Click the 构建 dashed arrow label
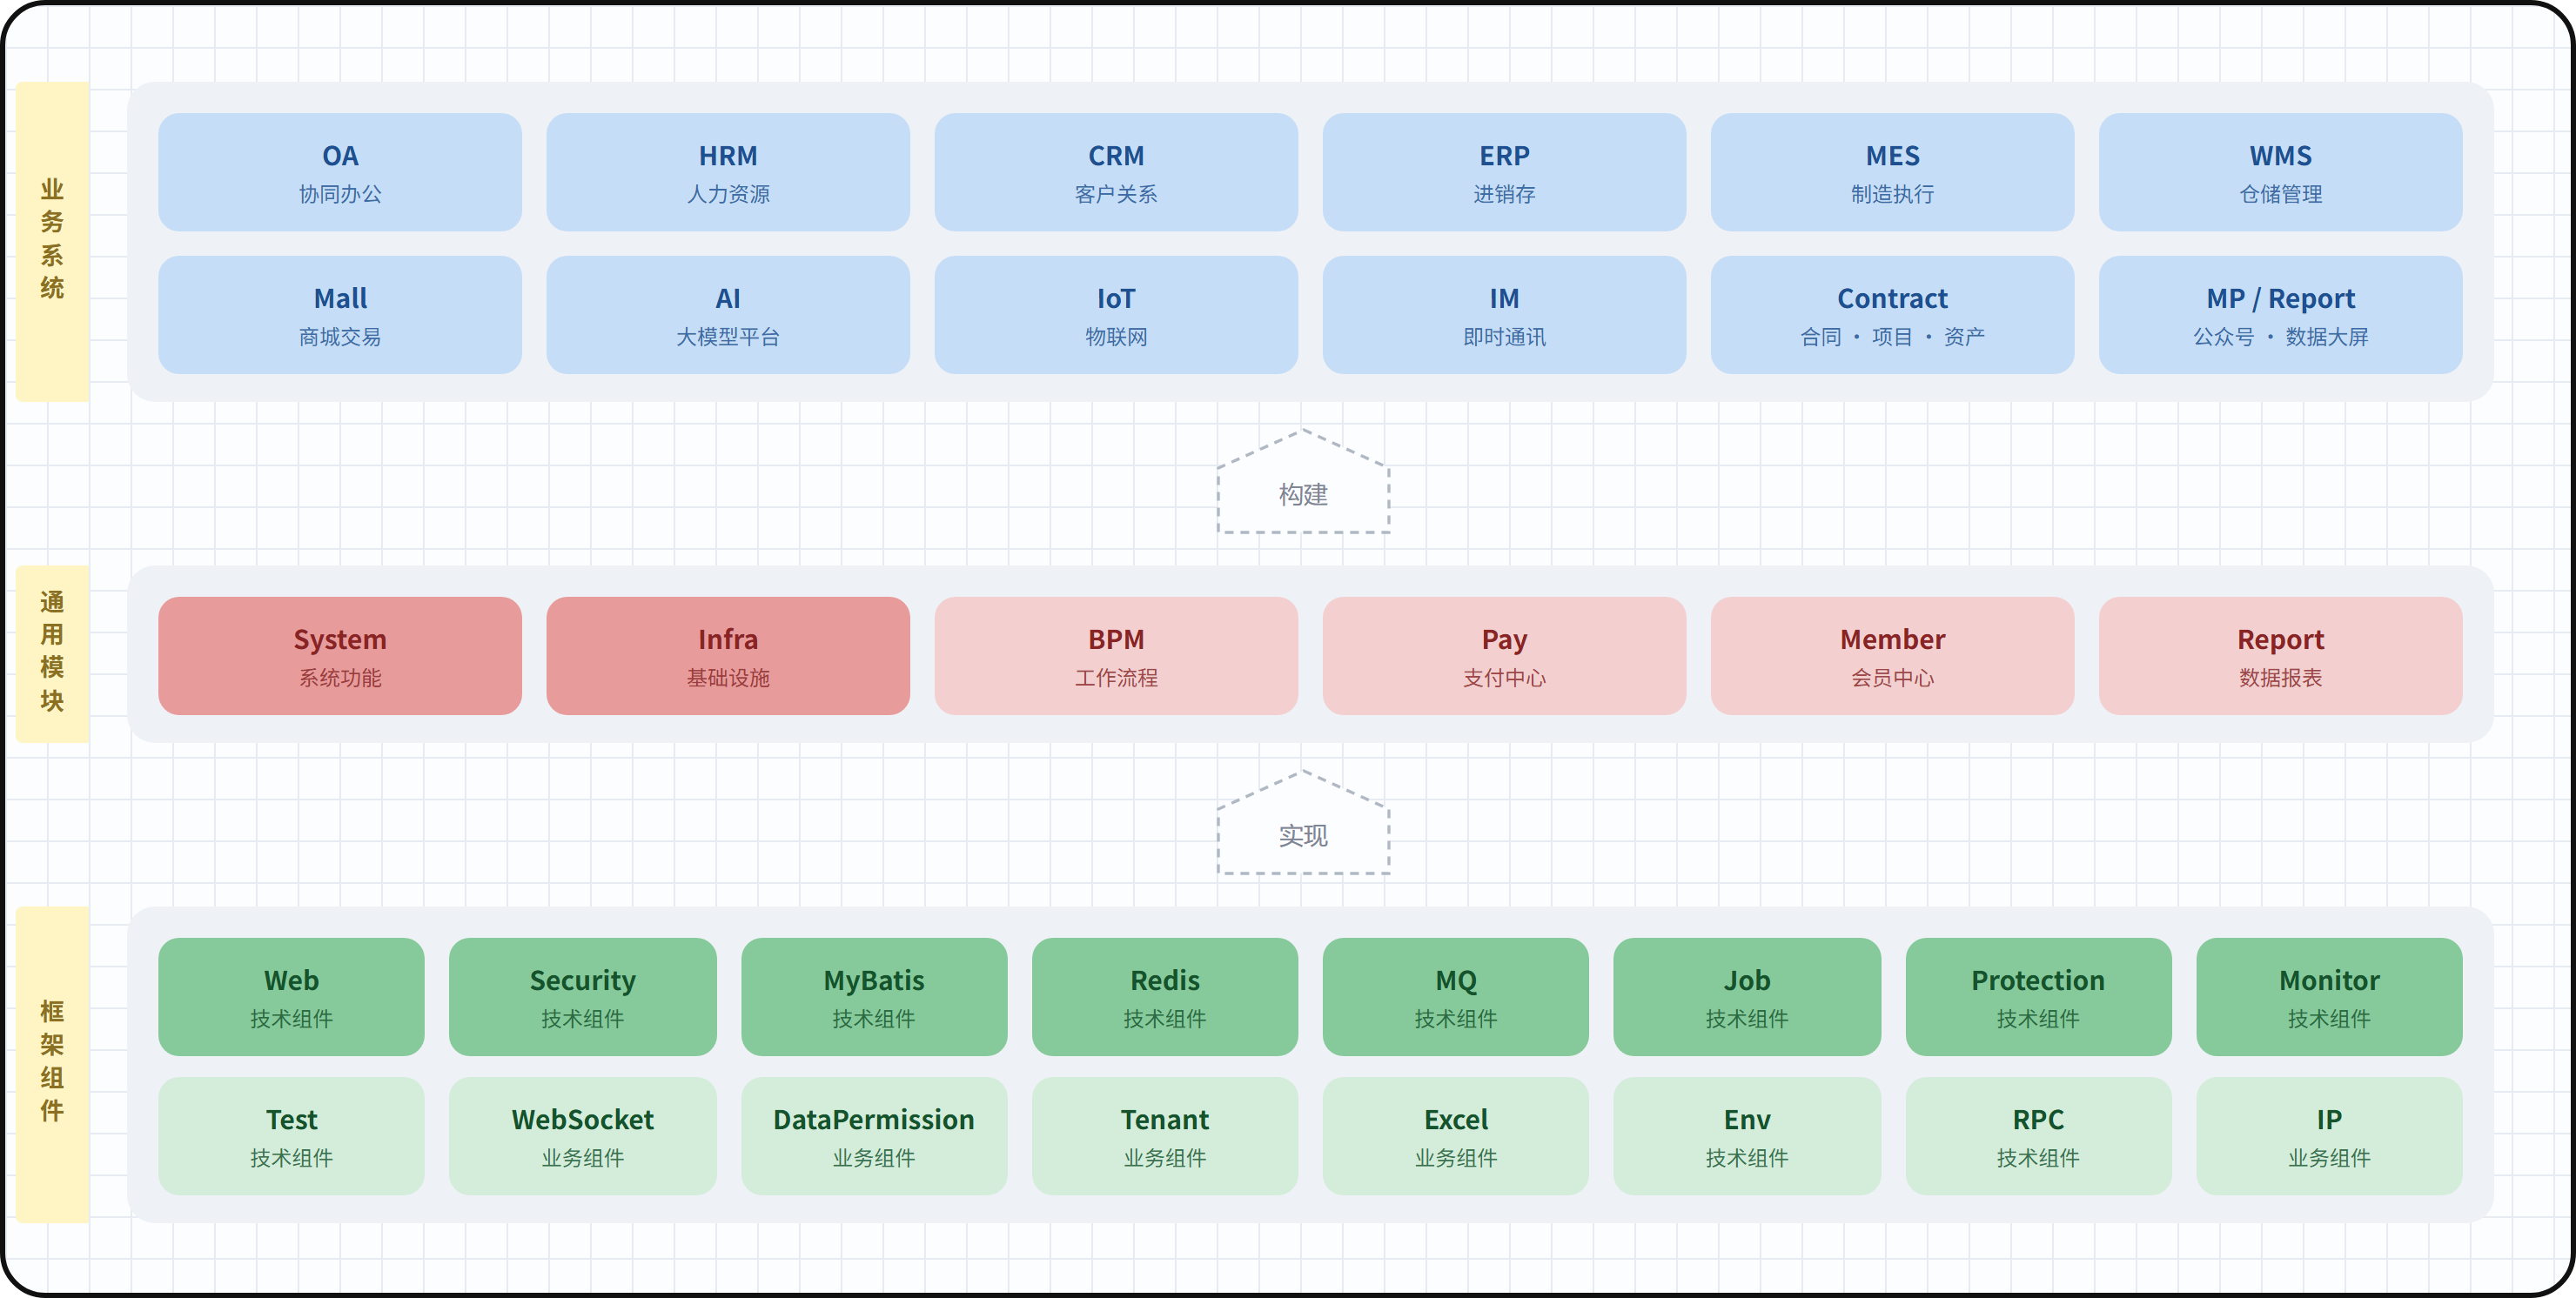Viewport: 2576px width, 1298px height. coord(1303,483)
